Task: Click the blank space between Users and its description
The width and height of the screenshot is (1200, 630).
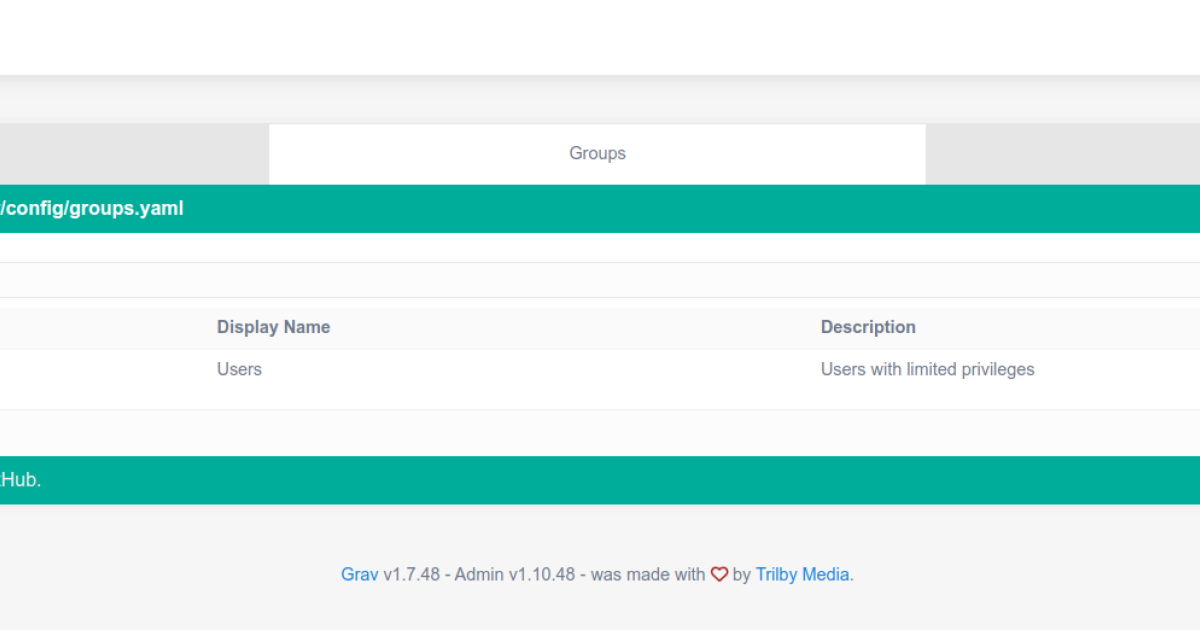Action: click(540, 369)
